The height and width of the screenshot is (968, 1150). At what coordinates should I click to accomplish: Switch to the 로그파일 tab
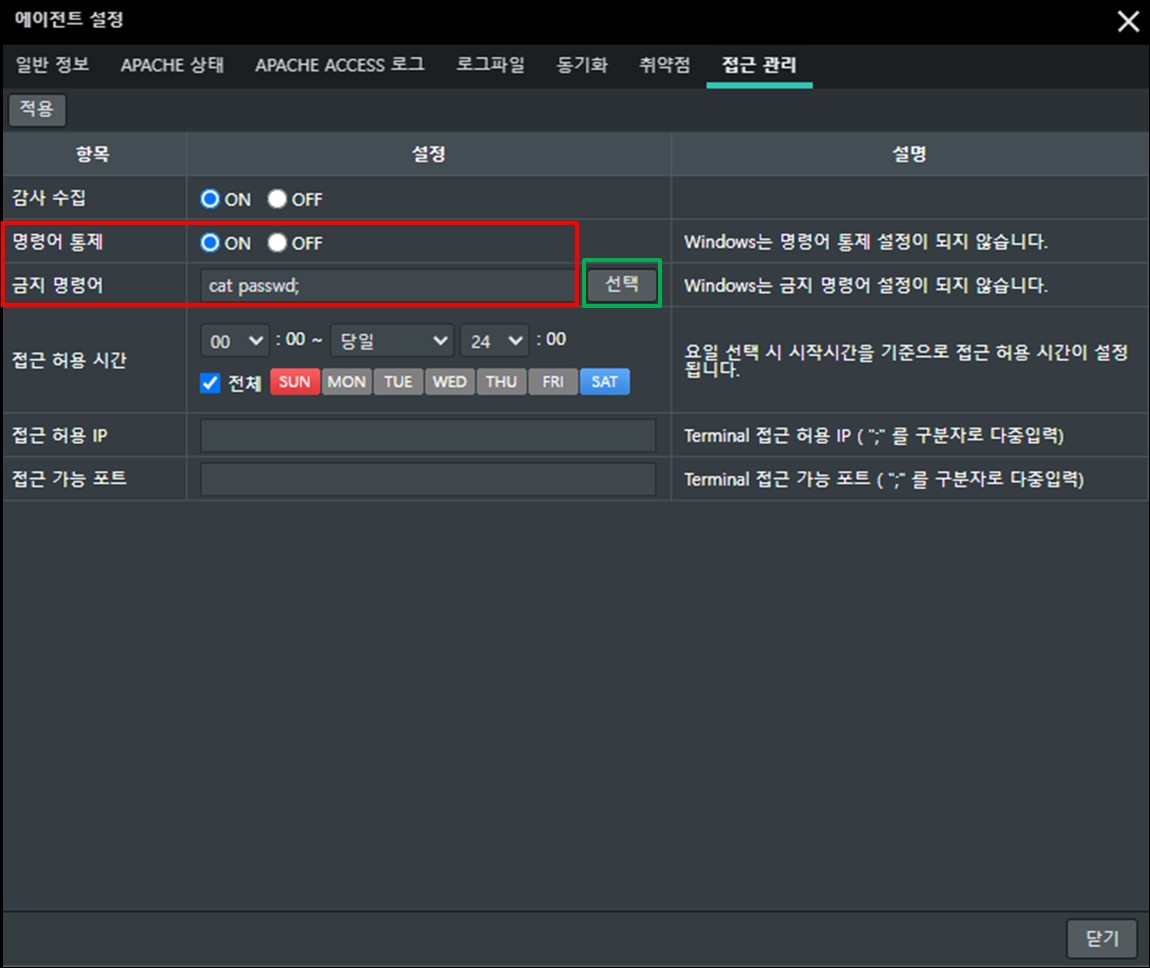490,65
